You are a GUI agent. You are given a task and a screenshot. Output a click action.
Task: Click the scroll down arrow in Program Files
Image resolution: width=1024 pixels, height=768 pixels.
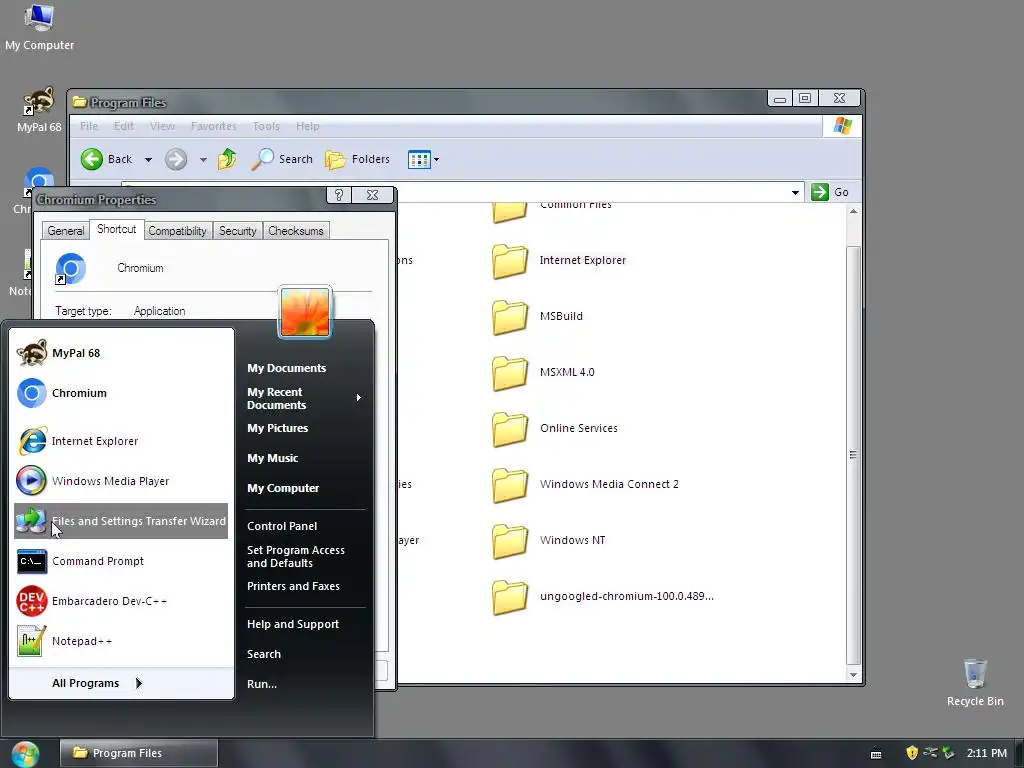[853, 675]
